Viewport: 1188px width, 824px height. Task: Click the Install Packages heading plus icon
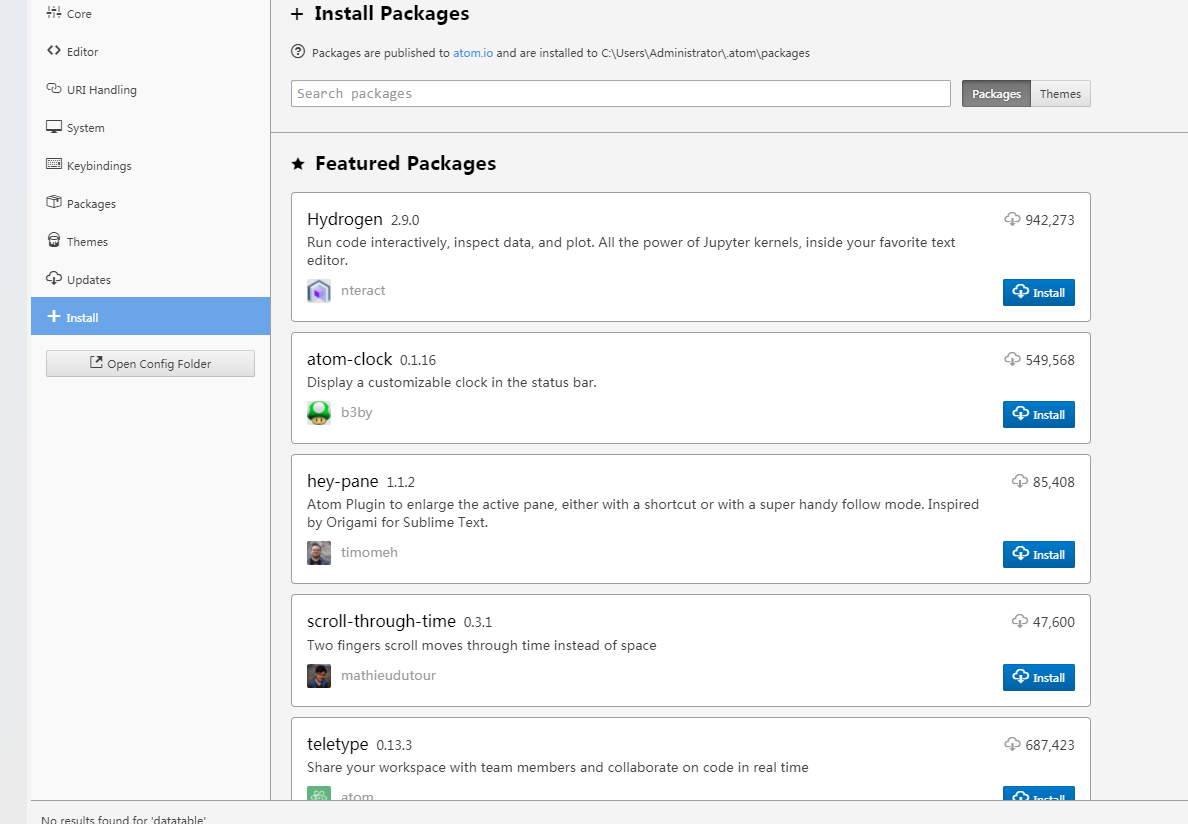click(x=297, y=14)
